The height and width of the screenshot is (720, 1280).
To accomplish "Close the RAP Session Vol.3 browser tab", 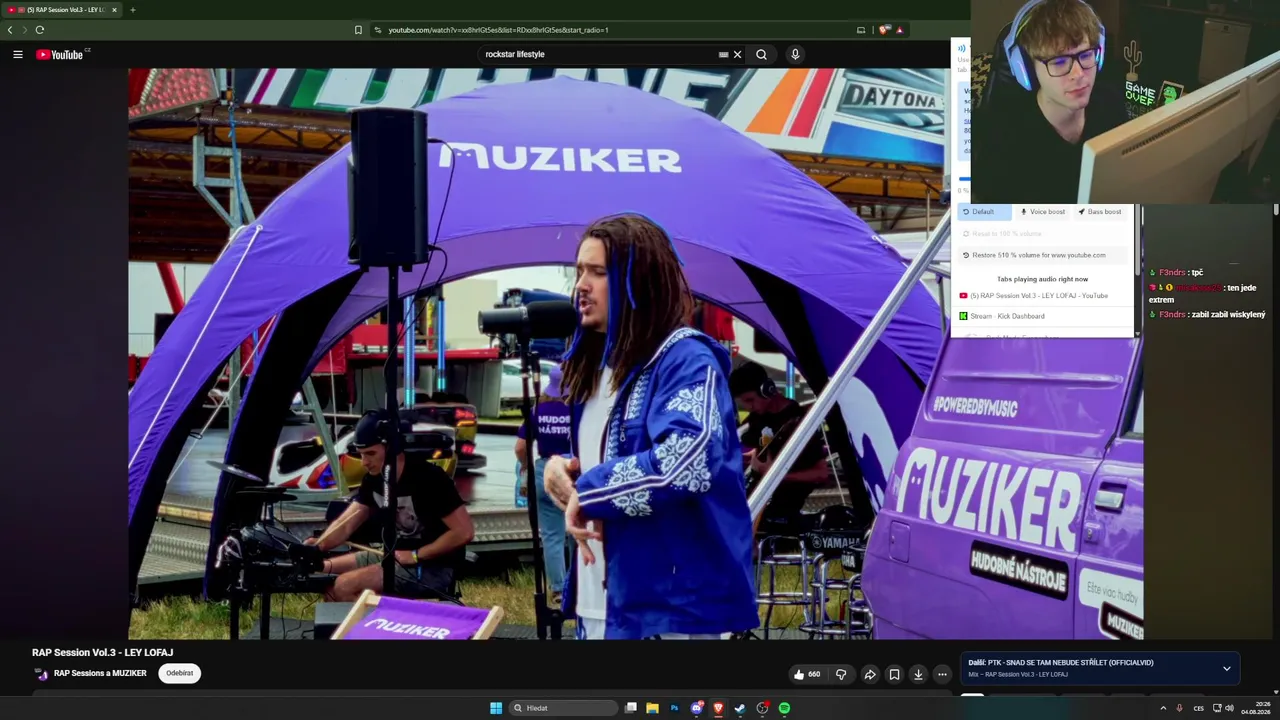I will 114,10.
